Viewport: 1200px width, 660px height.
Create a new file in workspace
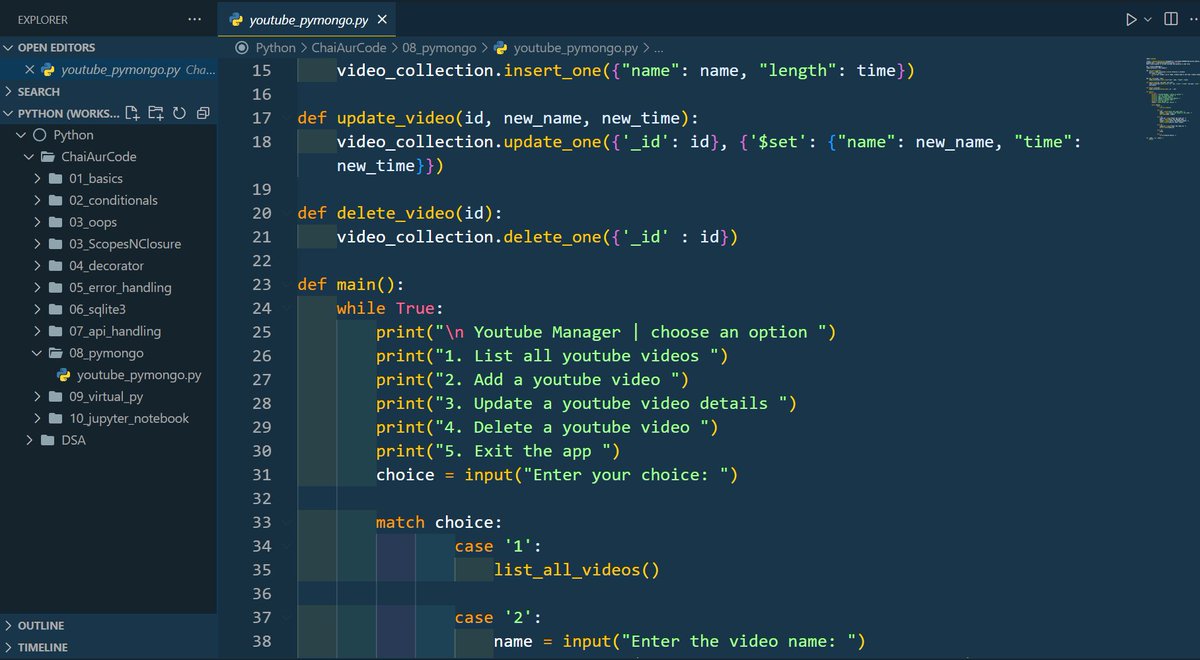click(x=132, y=113)
